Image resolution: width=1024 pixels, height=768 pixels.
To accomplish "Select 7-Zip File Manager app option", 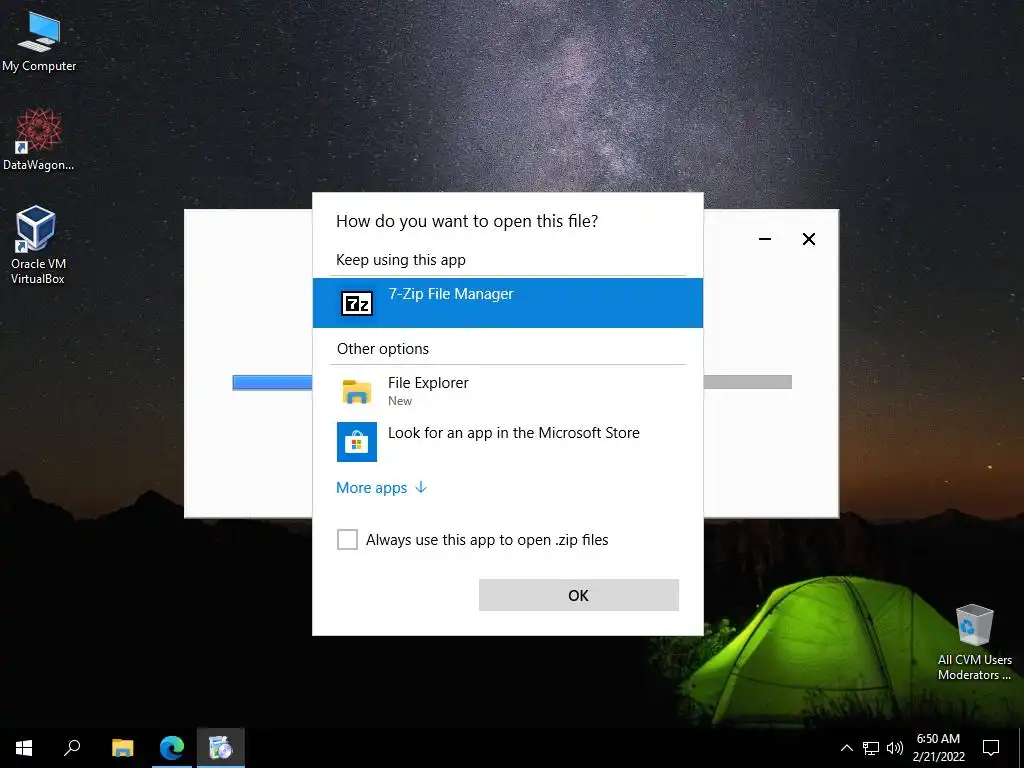I will pyautogui.click(x=507, y=302).
